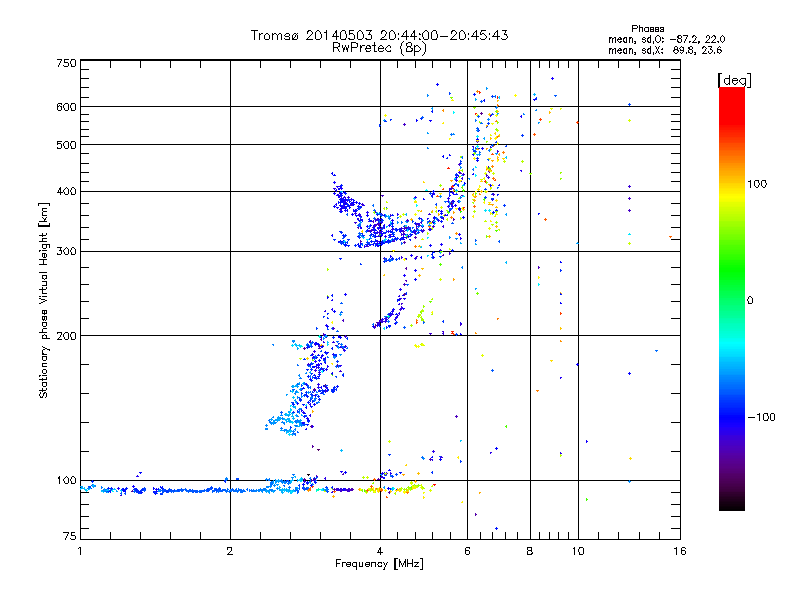Click the '500' height tick label
Image resolution: width=800 pixels, height=600 pixels.
(x=66, y=145)
